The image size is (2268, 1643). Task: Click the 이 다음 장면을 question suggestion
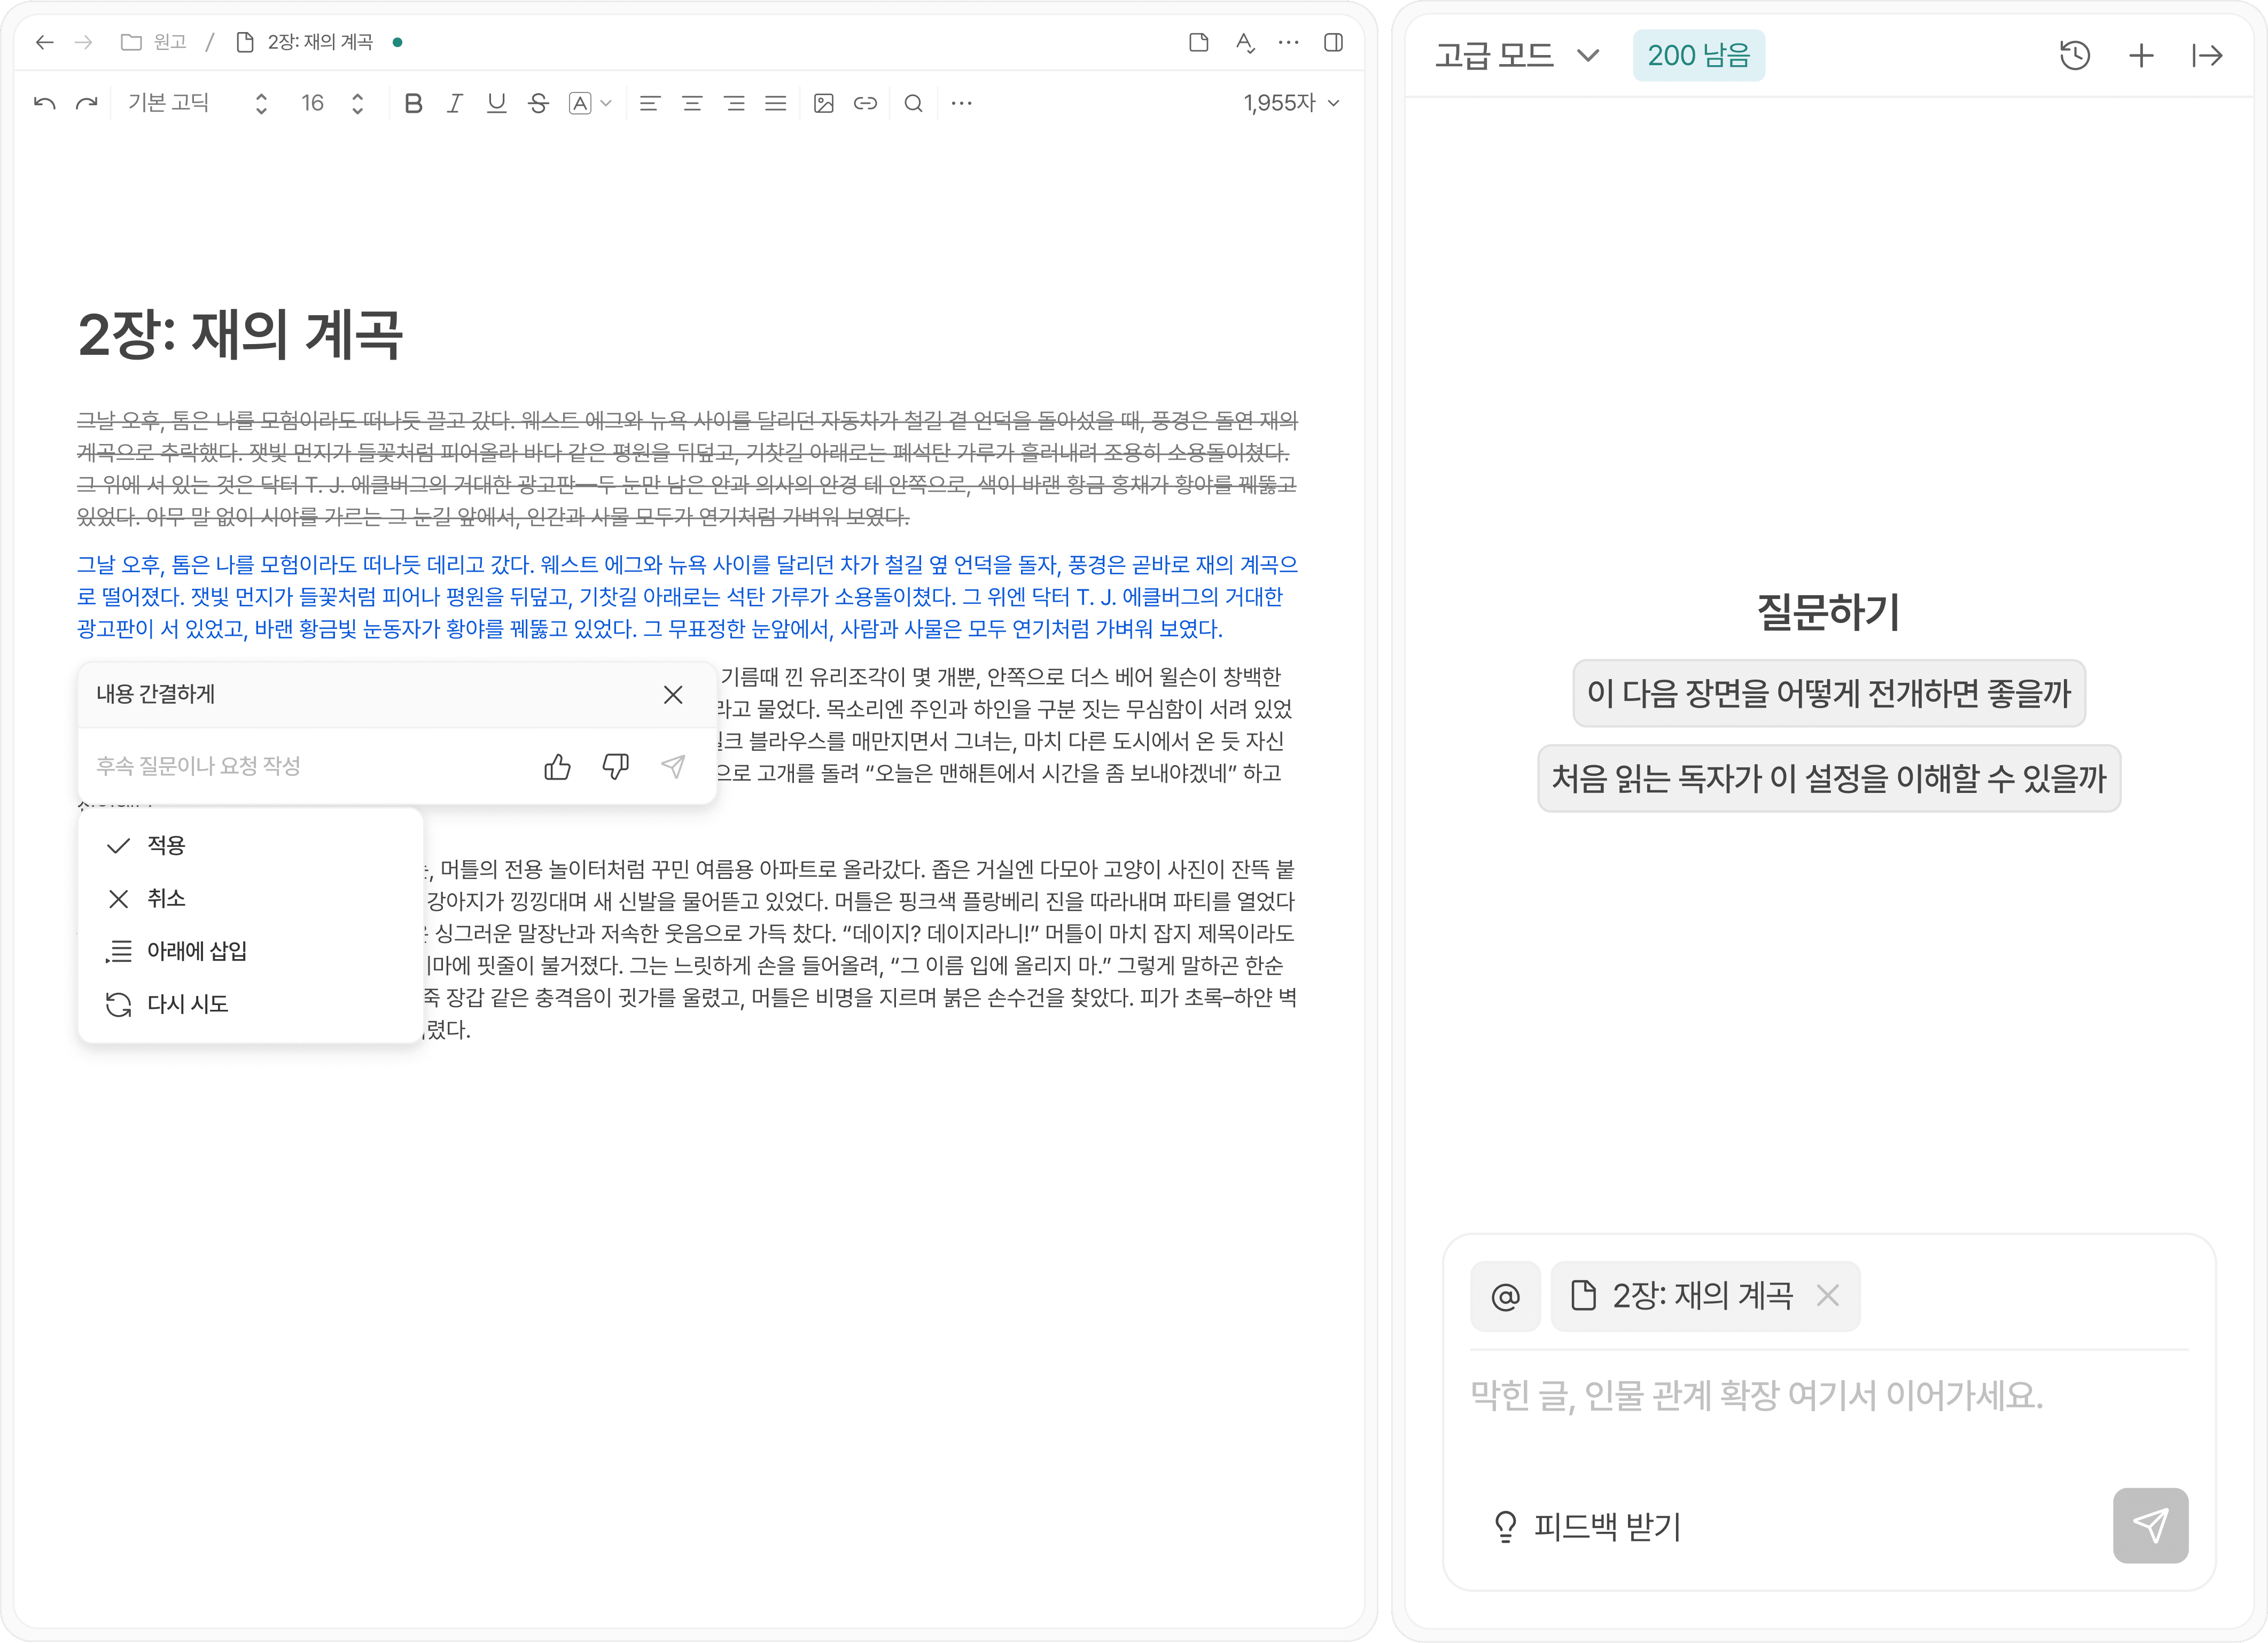(1828, 693)
